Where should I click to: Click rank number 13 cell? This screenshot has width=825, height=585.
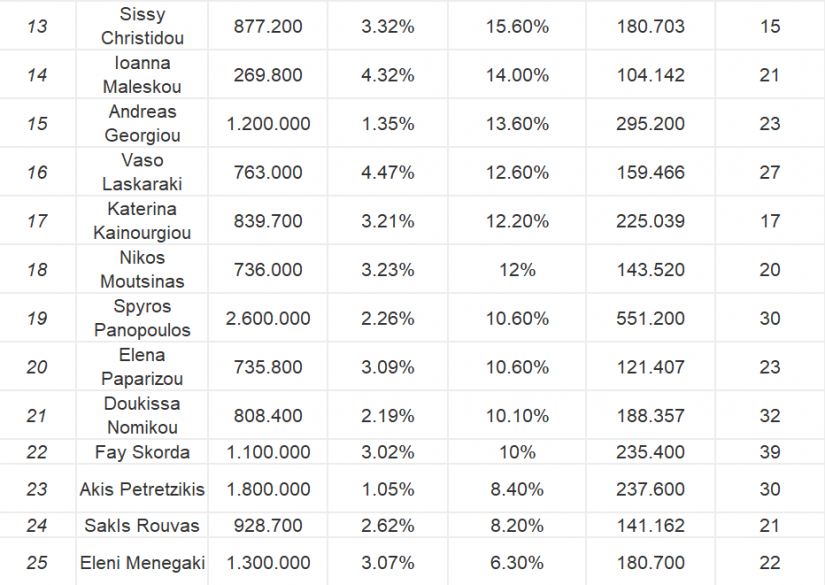point(37,27)
